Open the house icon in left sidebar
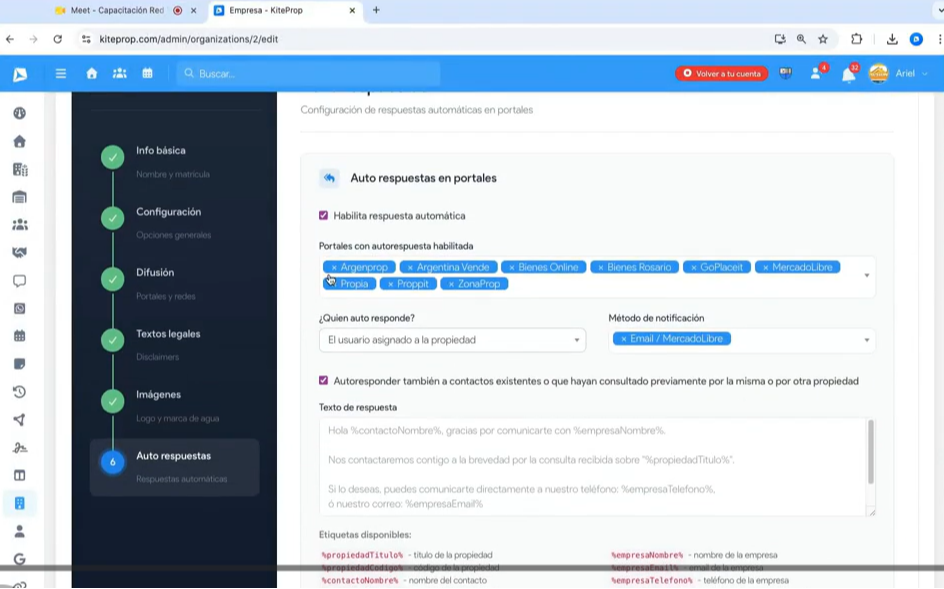The height and width of the screenshot is (589, 944). tap(19, 142)
